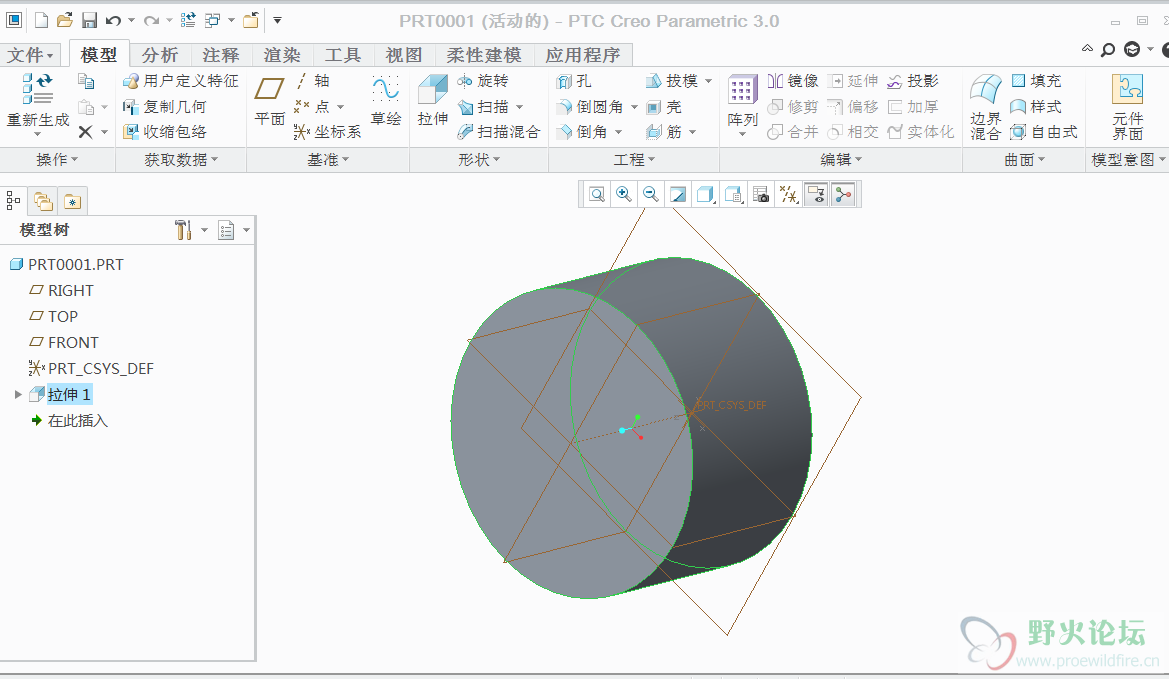Select the RIGHT datum plane in model tree
Image resolution: width=1169 pixels, height=679 pixels.
pos(61,291)
